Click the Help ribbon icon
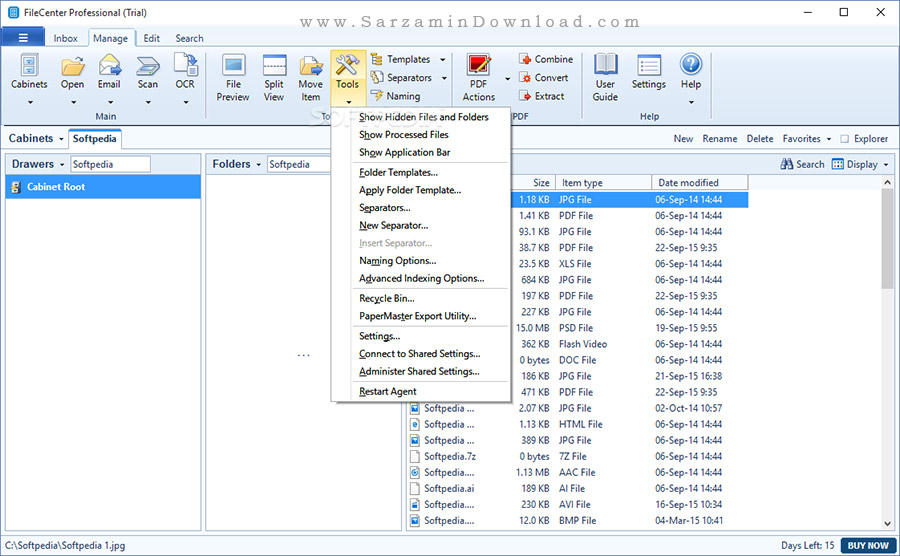 tap(691, 64)
